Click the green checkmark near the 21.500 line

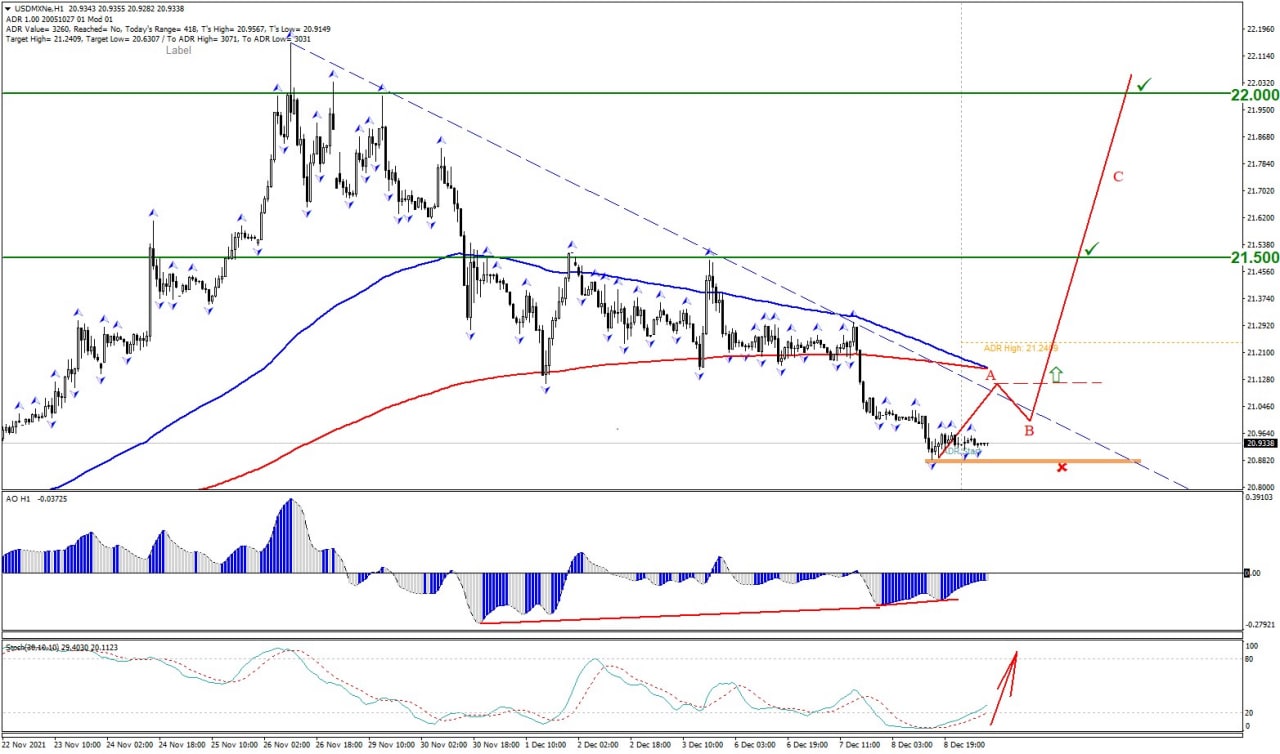tap(1092, 248)
